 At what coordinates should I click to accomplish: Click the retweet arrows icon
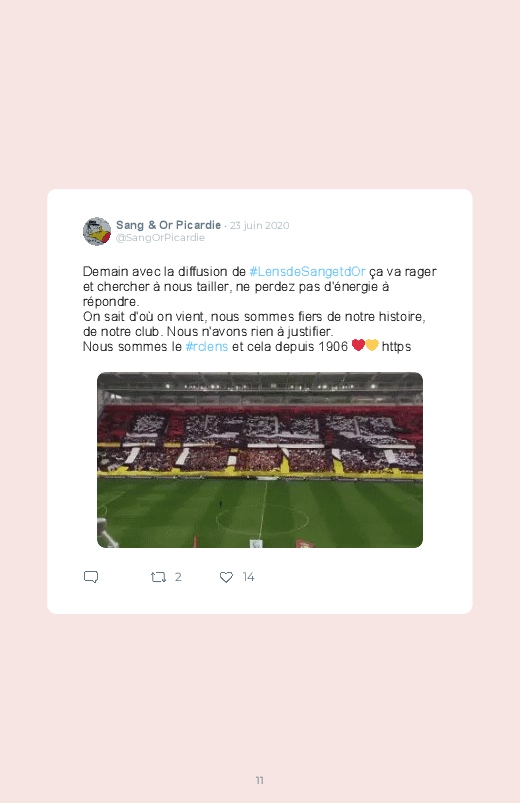tap(158, 577)
